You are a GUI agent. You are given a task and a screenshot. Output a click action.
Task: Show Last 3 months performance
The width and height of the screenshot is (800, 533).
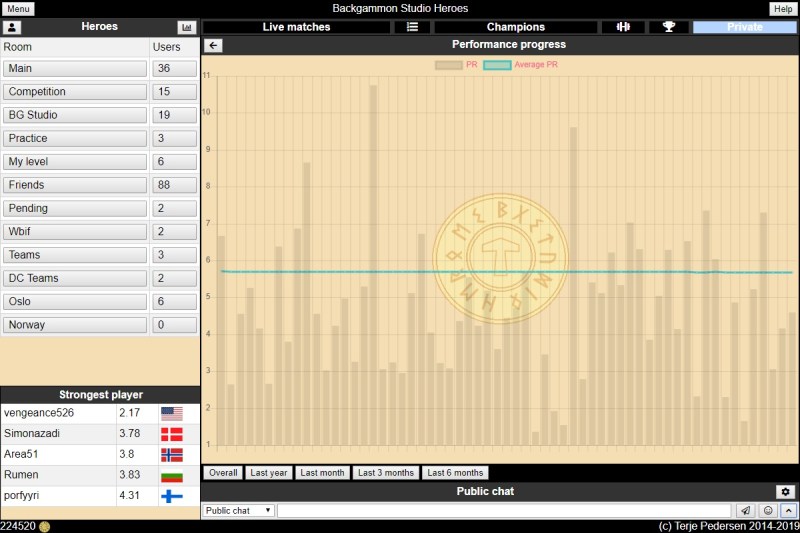coord(386,473)
